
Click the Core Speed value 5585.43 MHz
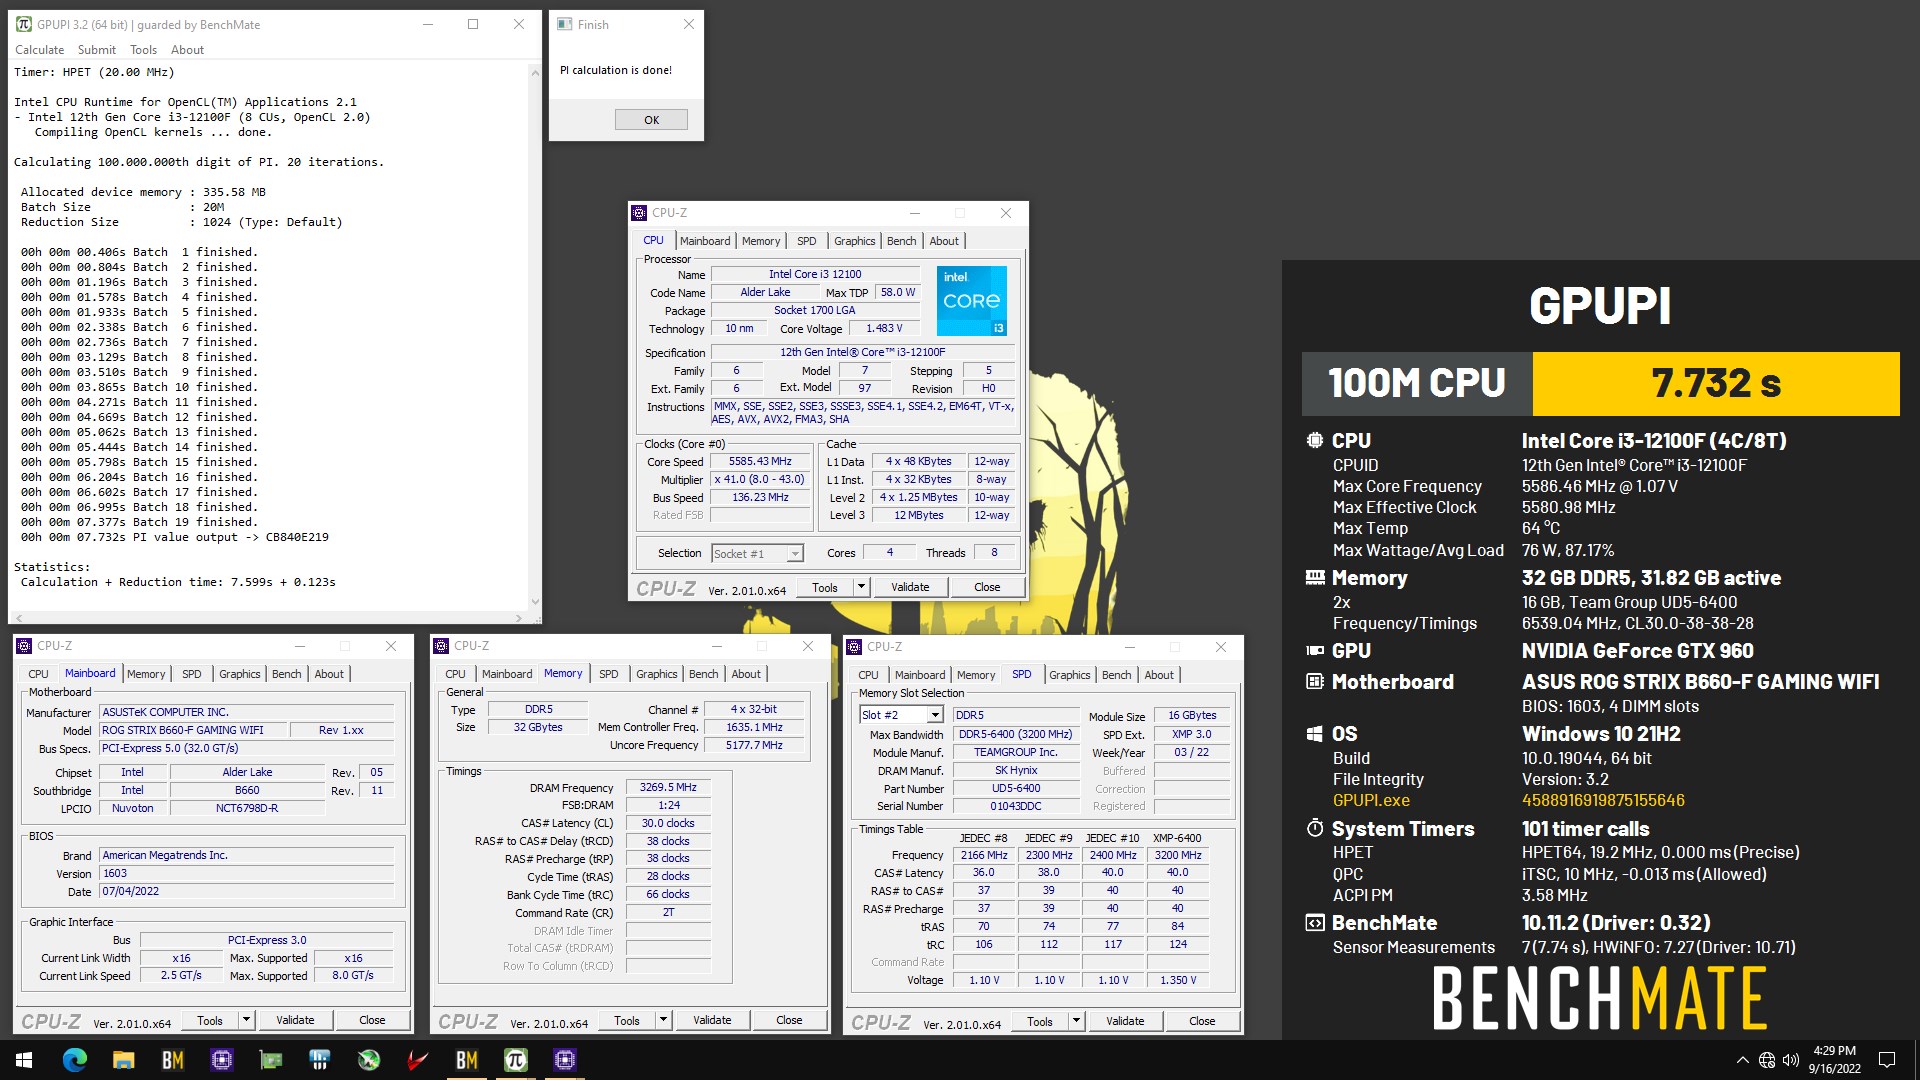[x=760, y=462]
